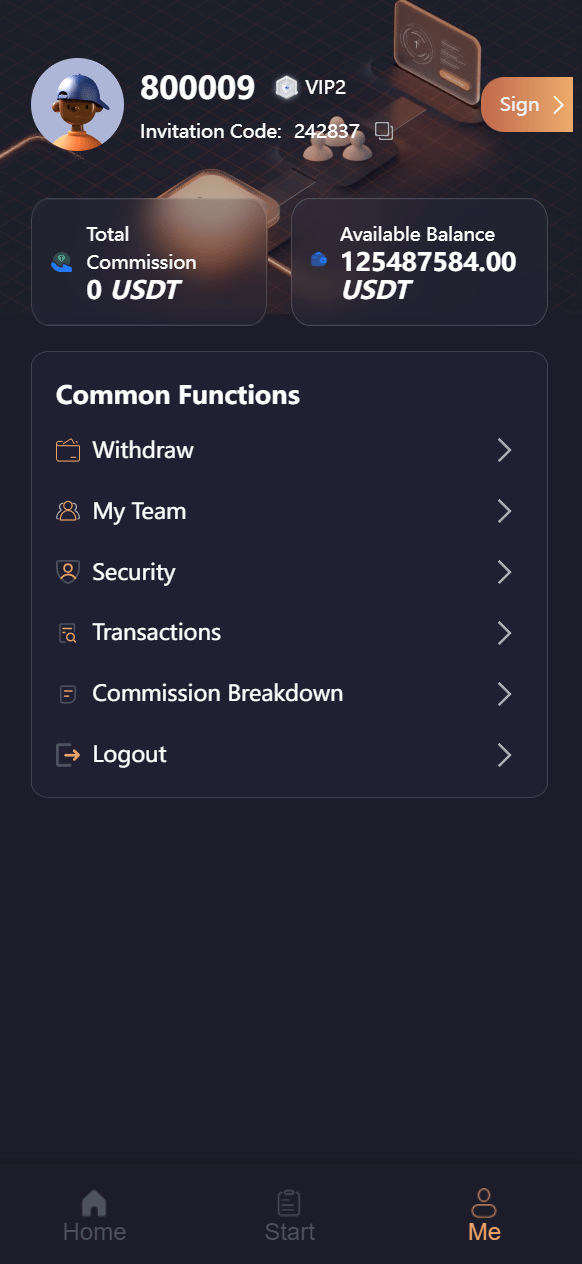Click the Available Balance wallet icon

[x=319, y=260]
